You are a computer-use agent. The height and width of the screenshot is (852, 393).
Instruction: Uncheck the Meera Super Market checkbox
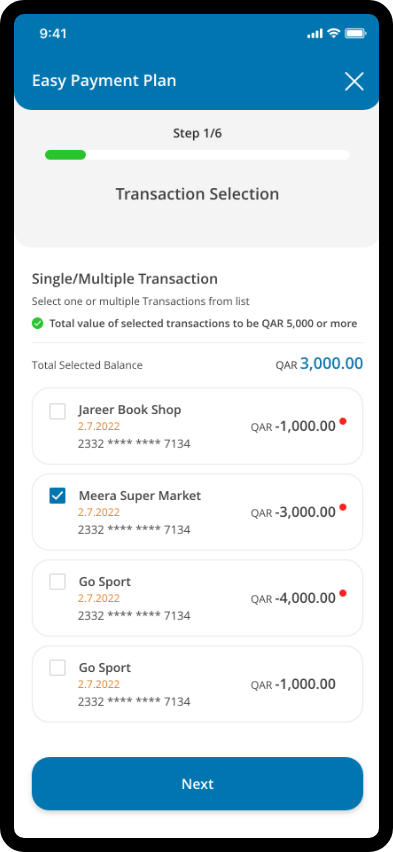pos(58,496)
